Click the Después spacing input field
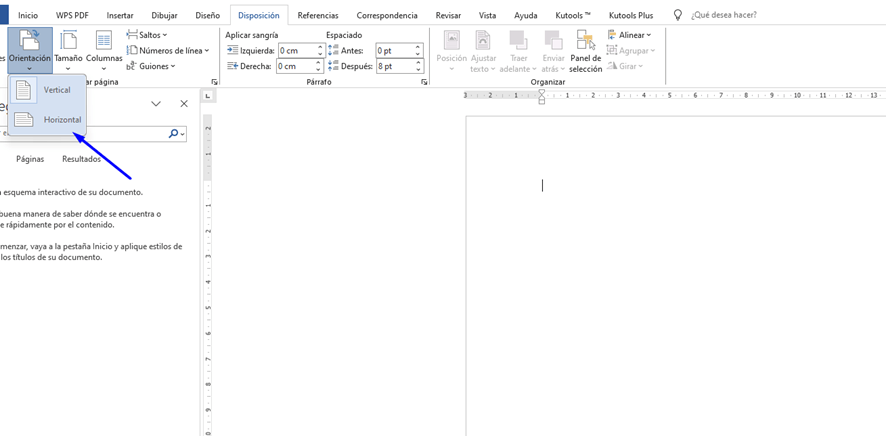Image resolution: width=886 pixels, height=436 pixels. tap(395, 66)
